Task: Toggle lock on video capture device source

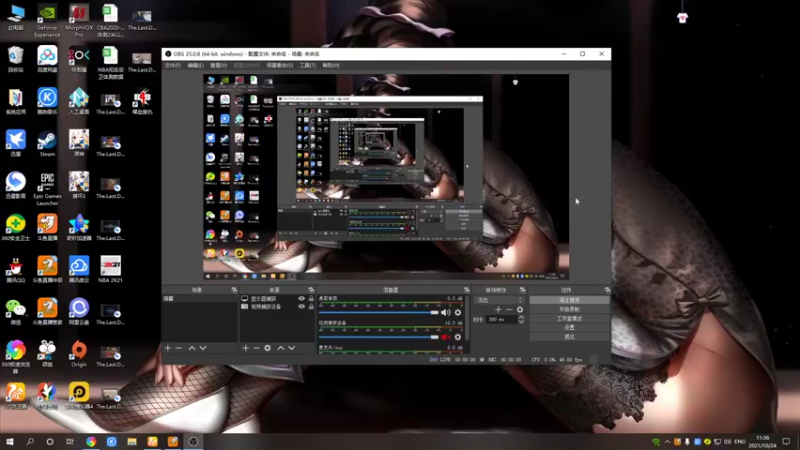Action: (311, 307)
